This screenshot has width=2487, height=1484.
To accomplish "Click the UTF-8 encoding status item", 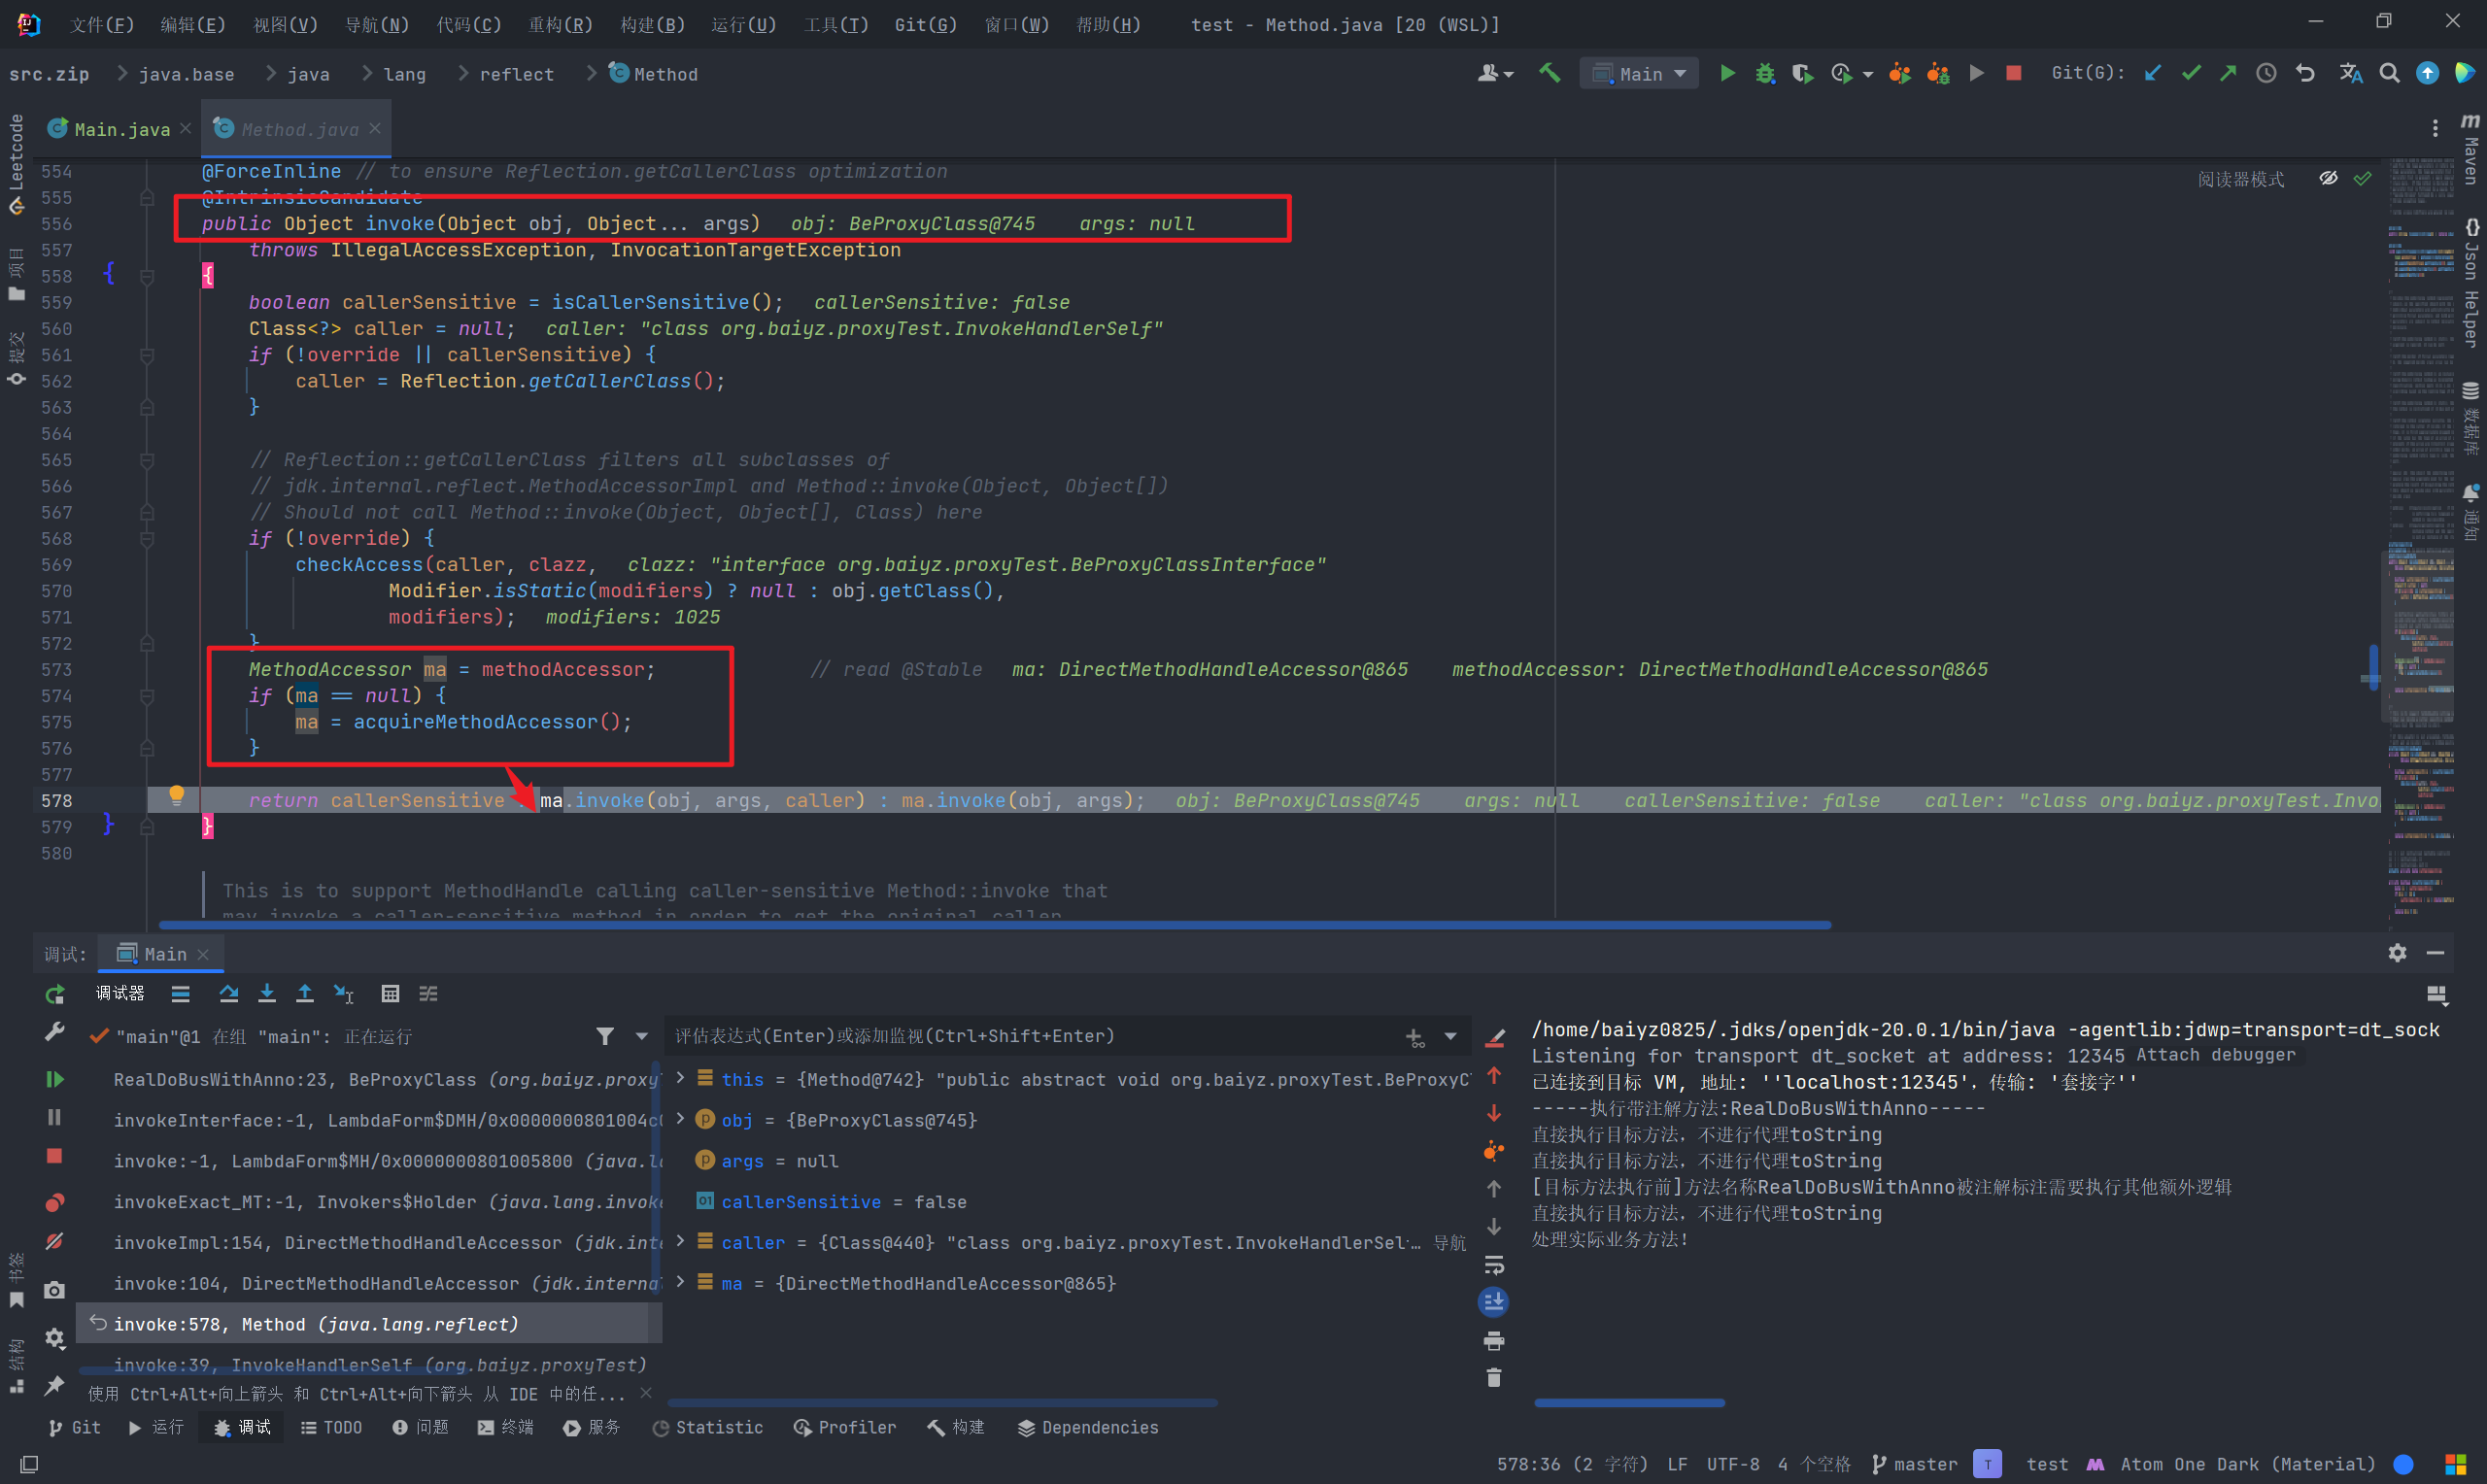I will (x=1732, y=1464).
